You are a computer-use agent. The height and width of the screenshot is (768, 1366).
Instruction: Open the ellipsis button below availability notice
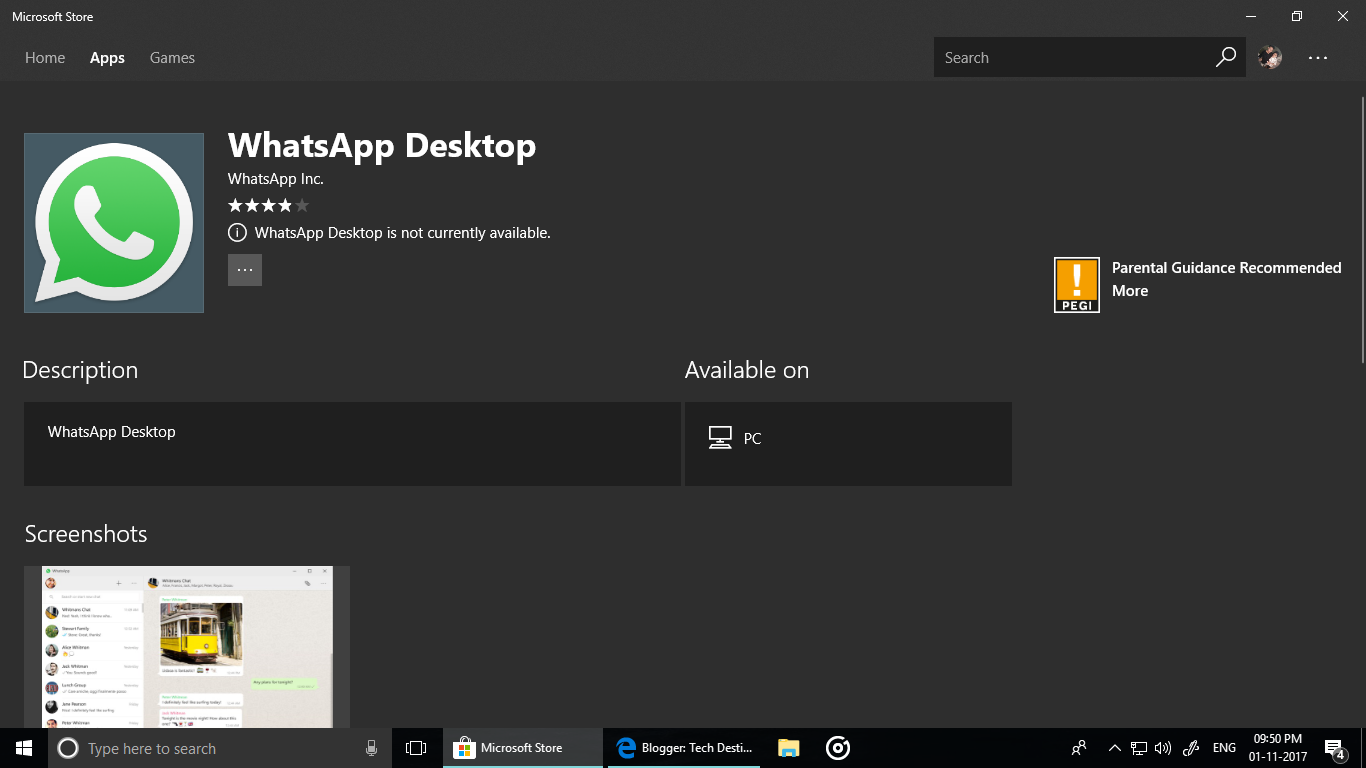click(245, 270)
